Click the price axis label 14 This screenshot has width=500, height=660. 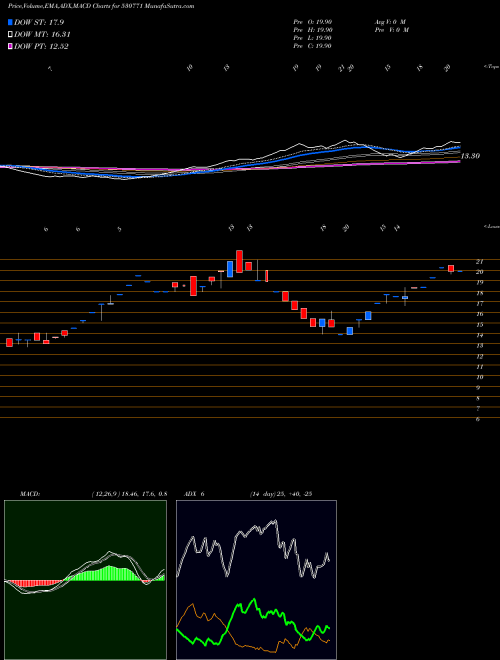point(479,335)
